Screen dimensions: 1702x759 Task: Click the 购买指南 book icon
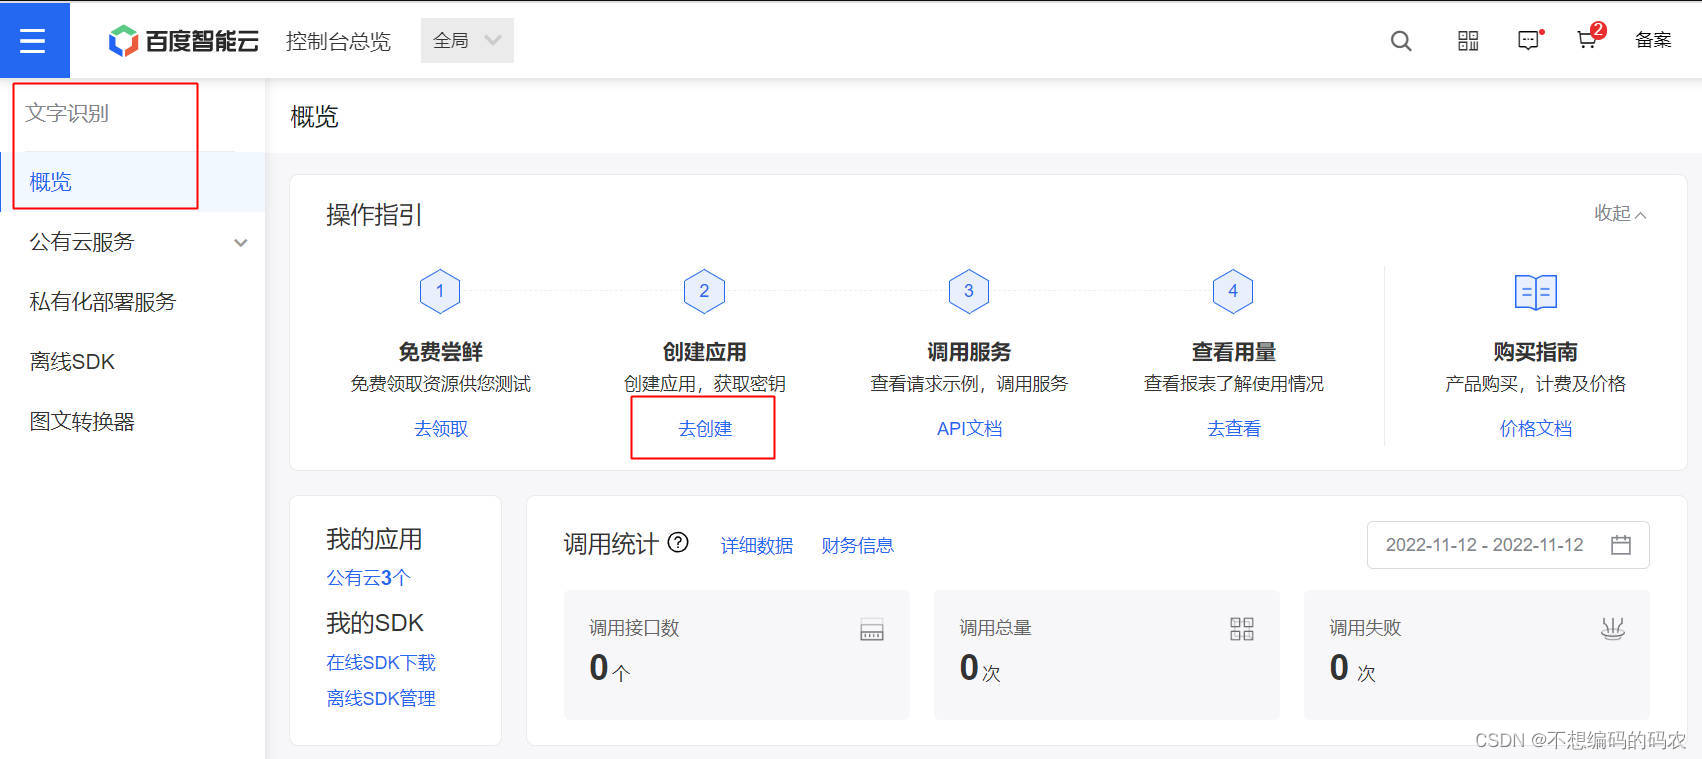pyautogui.click(x=1536, y=292)
